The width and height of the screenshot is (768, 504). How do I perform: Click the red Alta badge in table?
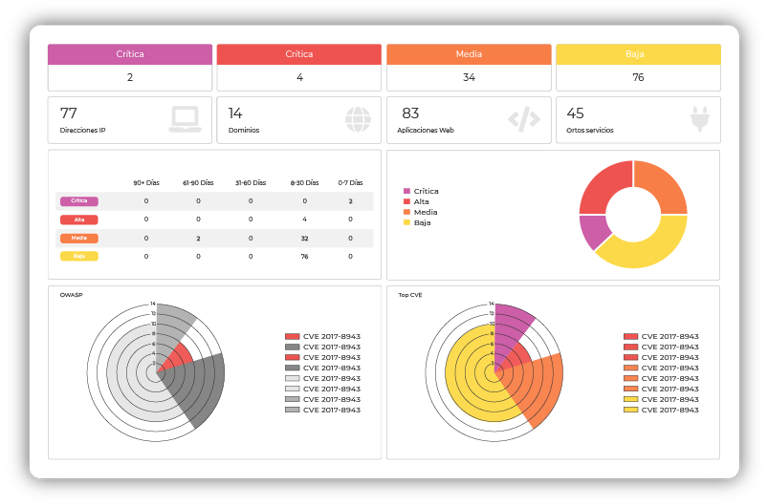coord(79,220)
